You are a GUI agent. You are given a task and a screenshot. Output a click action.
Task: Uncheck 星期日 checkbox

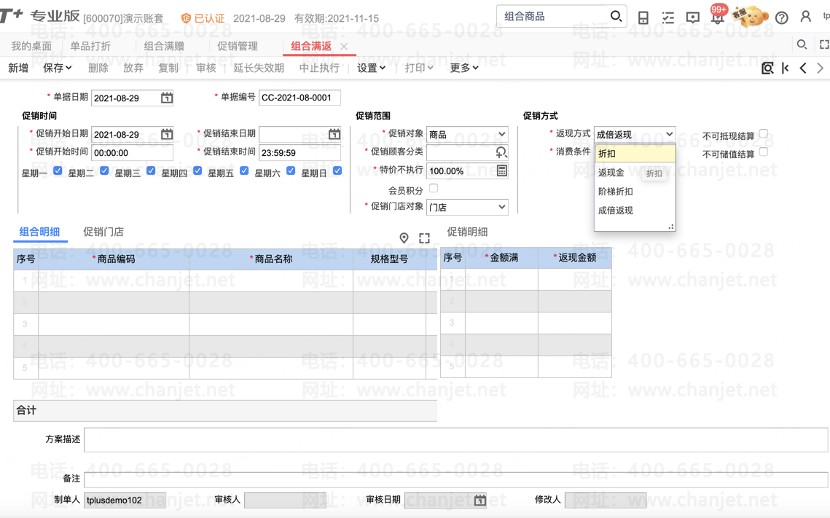tap(337, 170)
